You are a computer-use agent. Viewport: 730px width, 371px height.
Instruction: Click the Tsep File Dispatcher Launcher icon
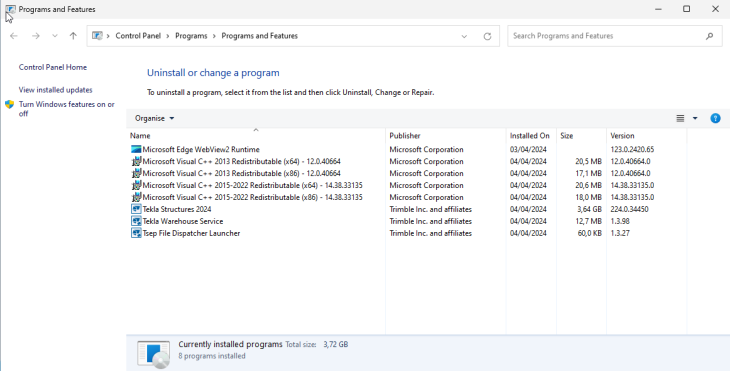pos(136,233)
